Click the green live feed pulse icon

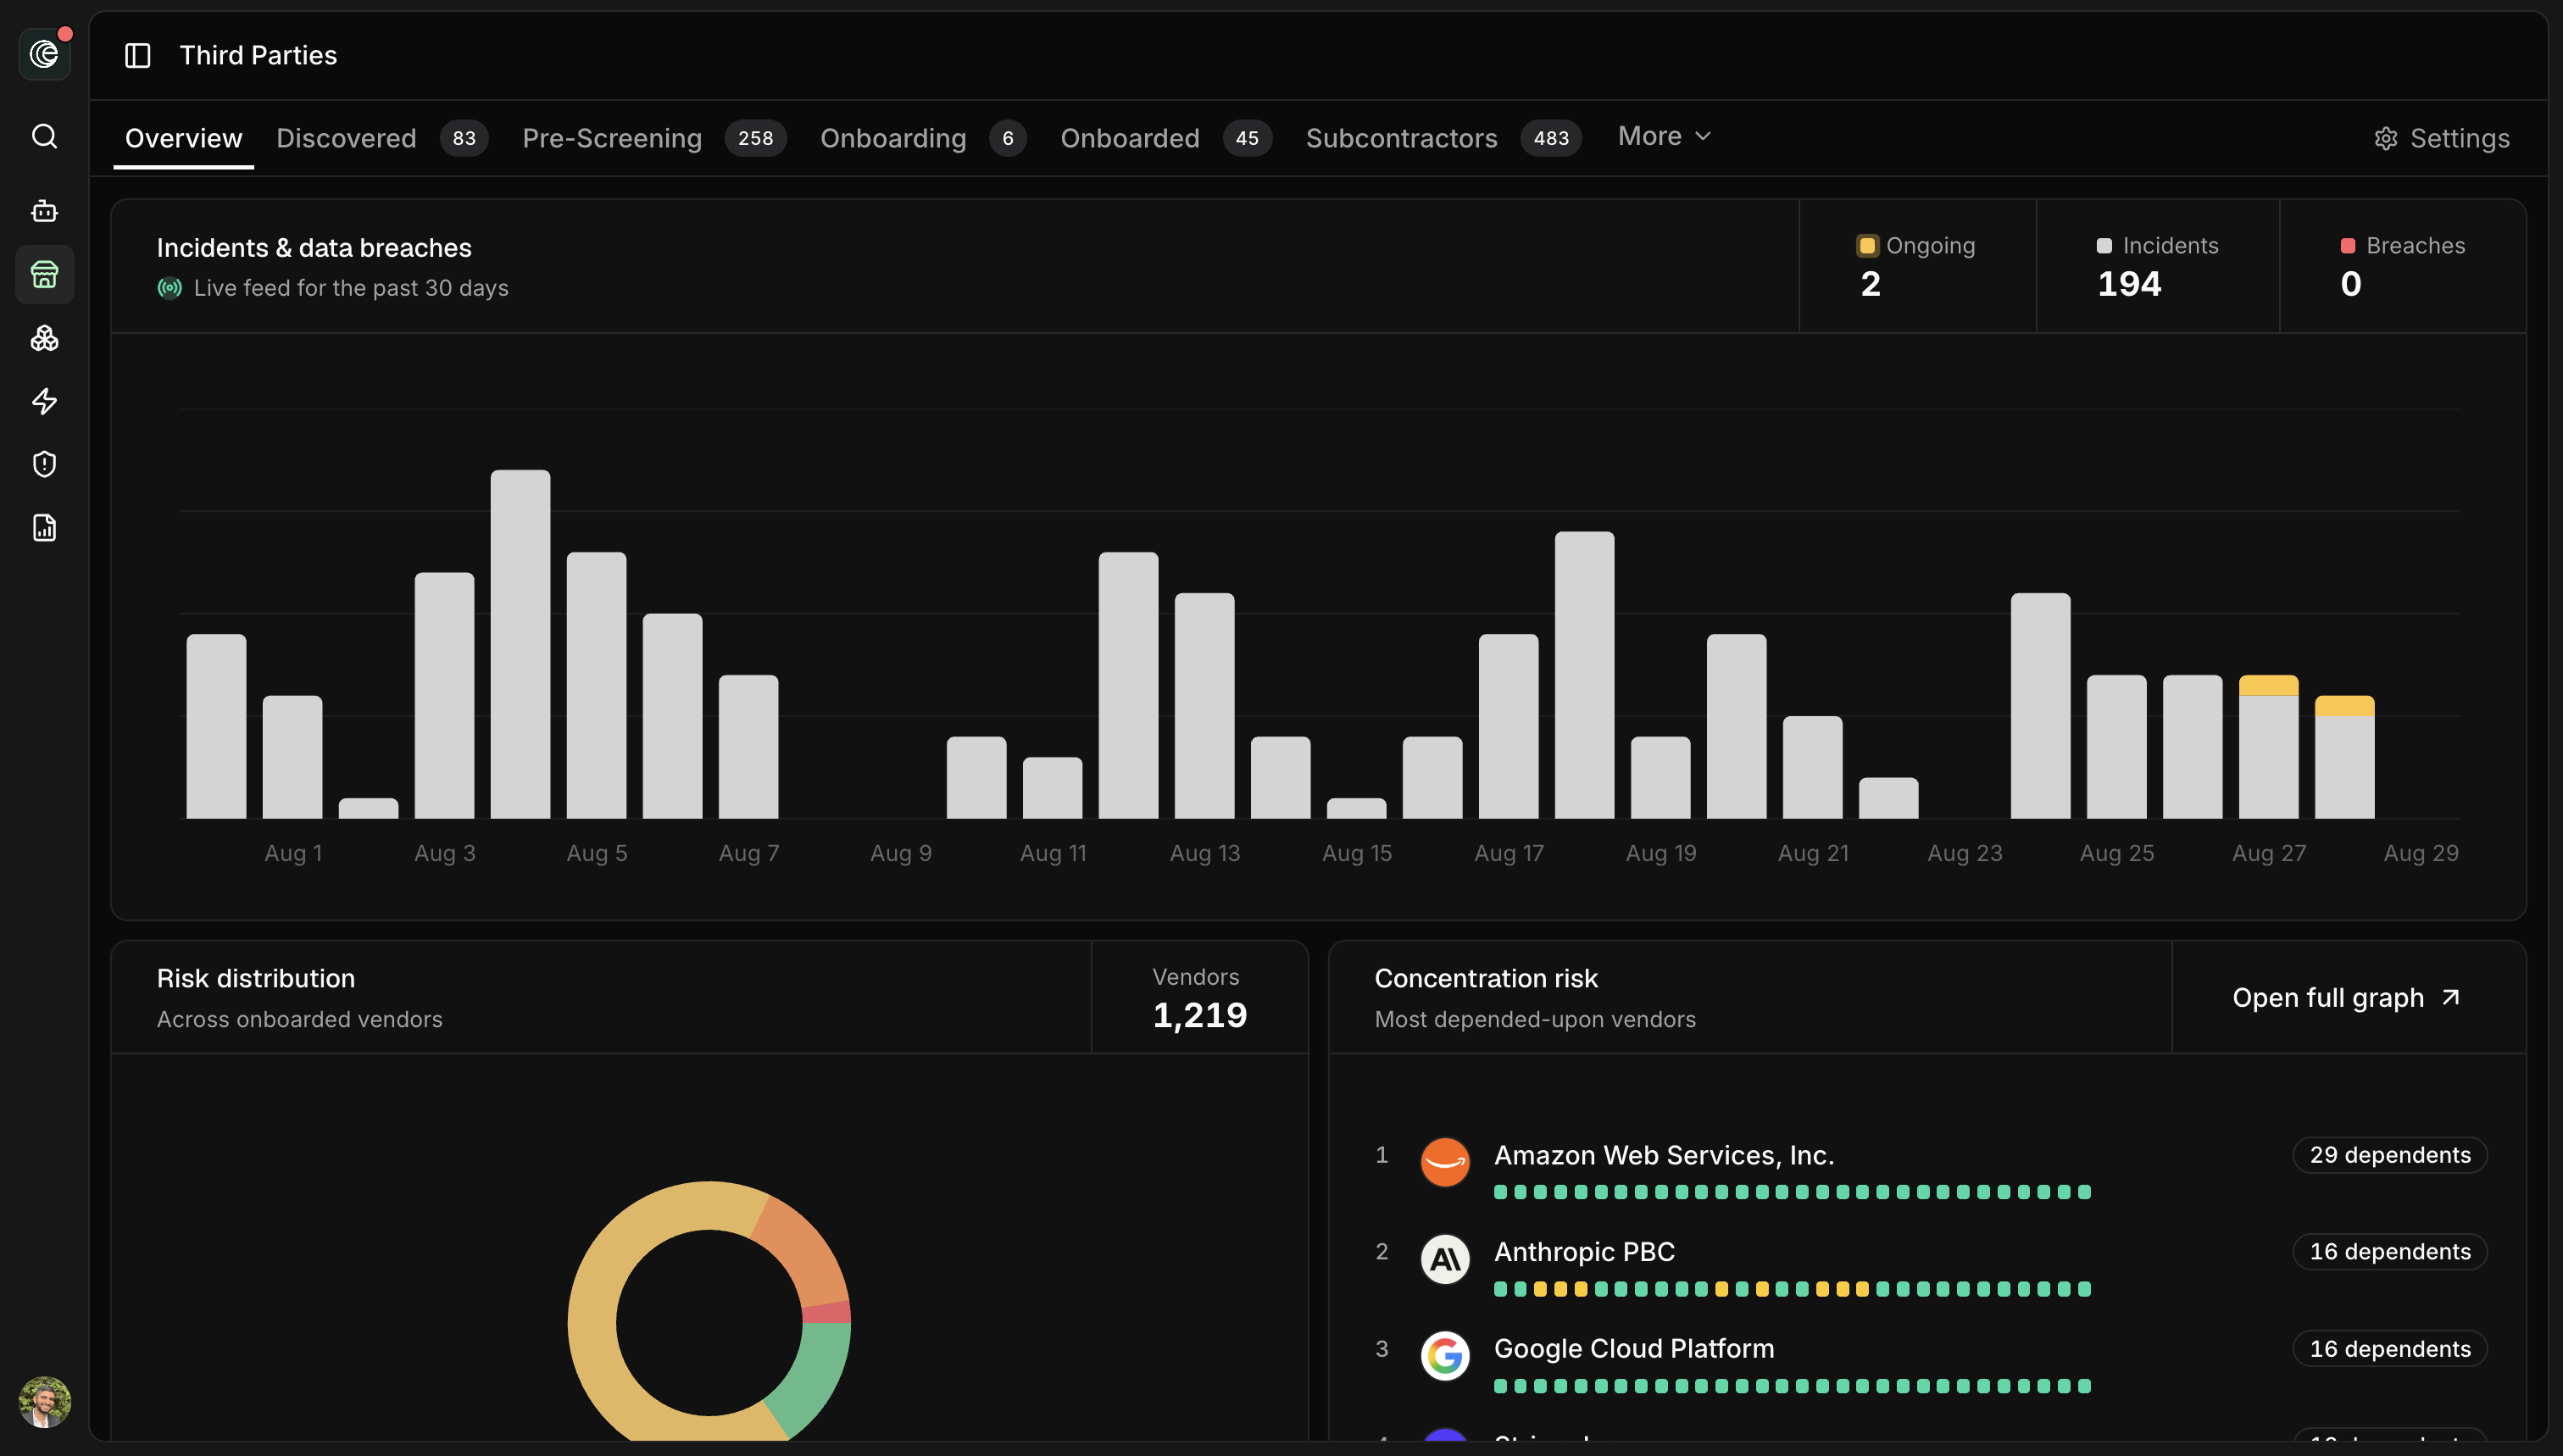point(170,288)
